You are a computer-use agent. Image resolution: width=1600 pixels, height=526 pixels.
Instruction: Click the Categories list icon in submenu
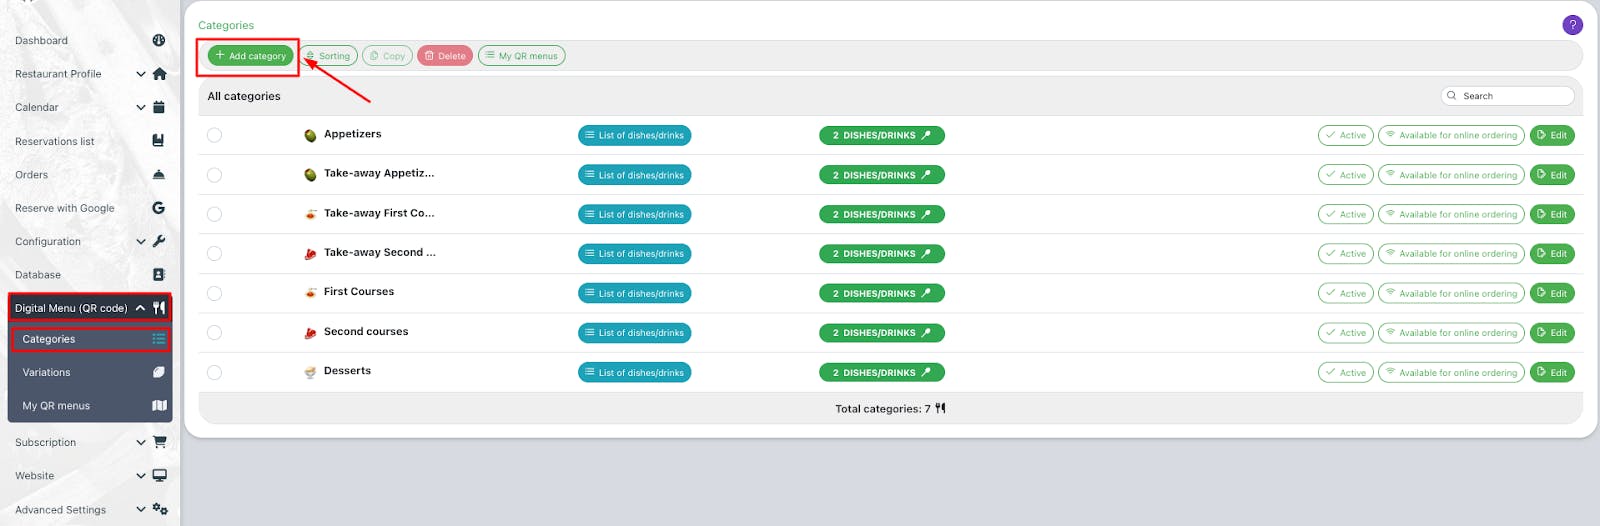(x=158, y=339)
